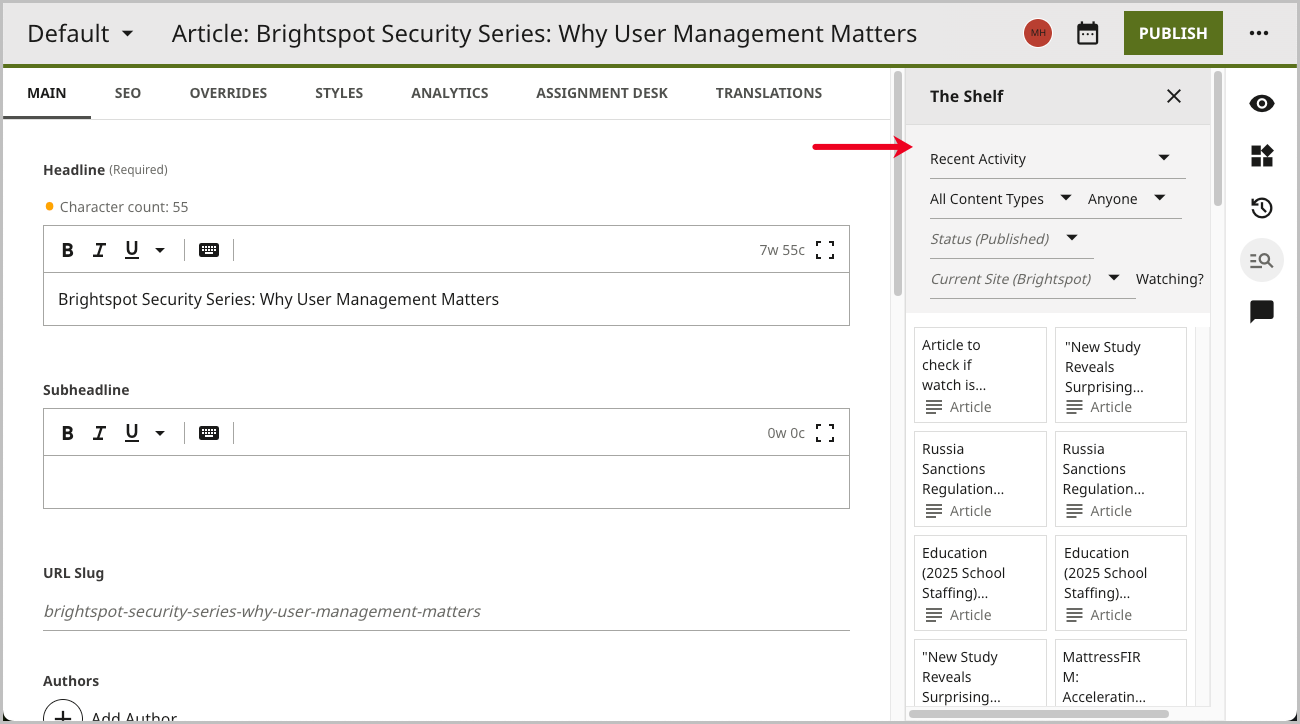Open the conversation chat icon

[x=1262, y=312]
